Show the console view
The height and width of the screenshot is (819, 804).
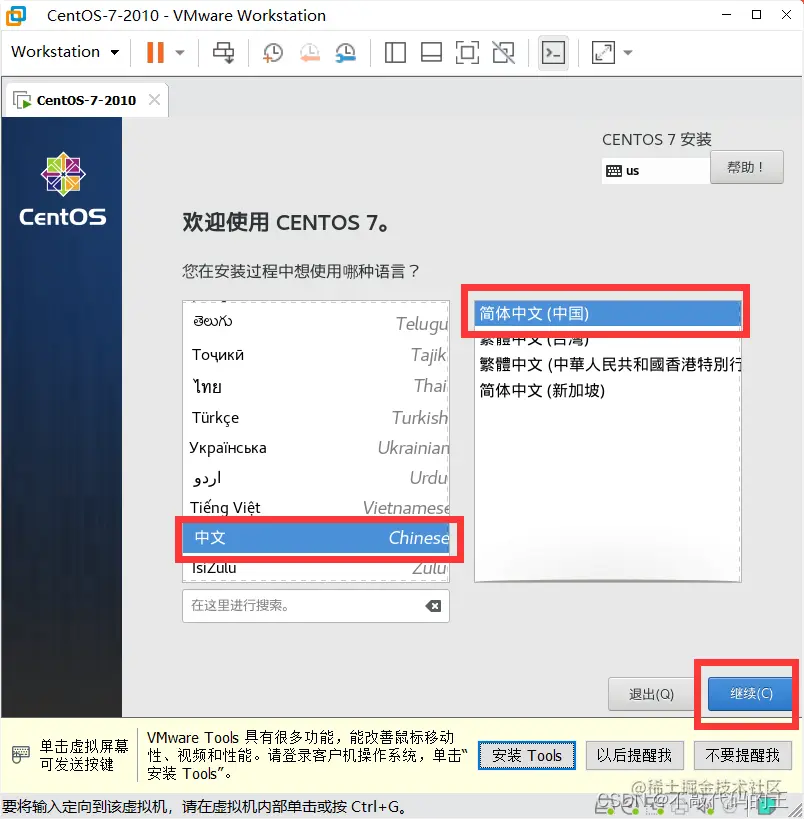pyautogui.click(x=553, y=52)
